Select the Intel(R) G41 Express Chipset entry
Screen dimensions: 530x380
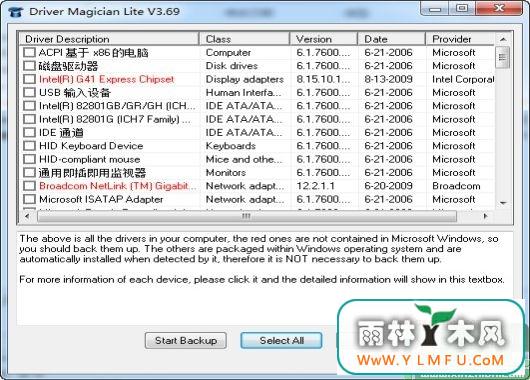point(106,79)
